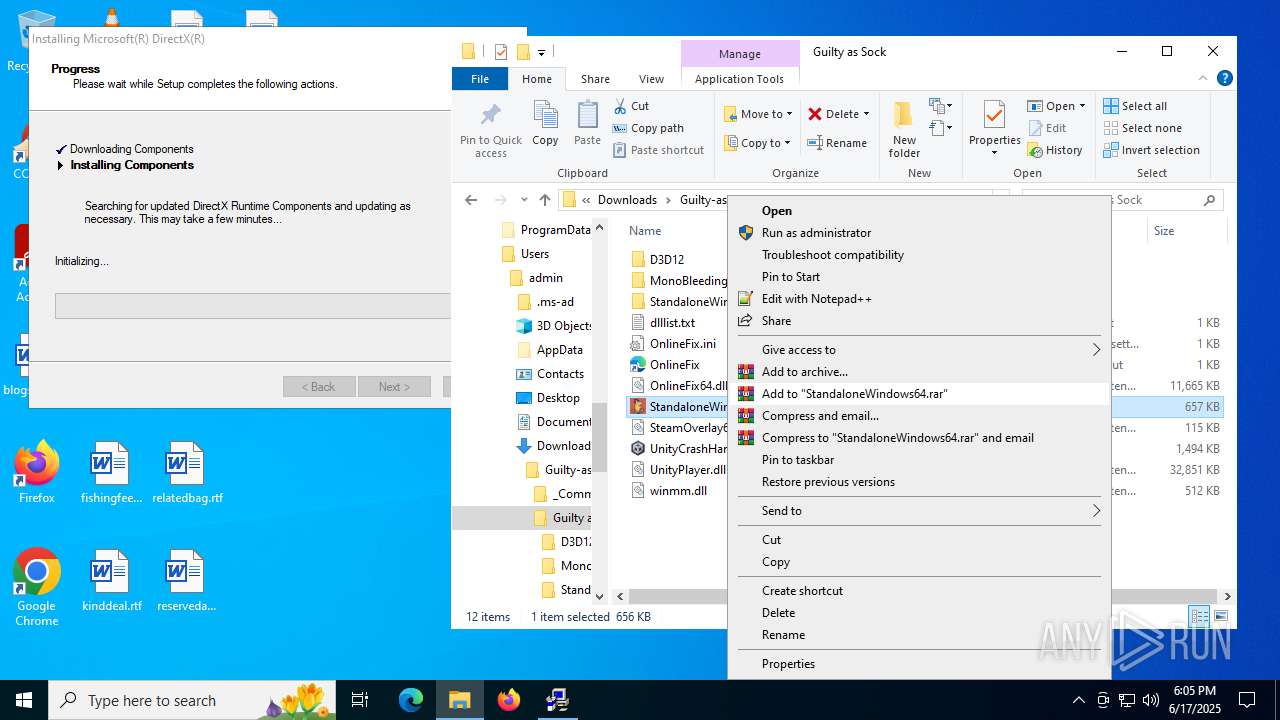This screenshot has width=1280, height=720.
Task: Select Add to "StandaloneWindows64.rar" entry
Action: click(x=919, y=394)
